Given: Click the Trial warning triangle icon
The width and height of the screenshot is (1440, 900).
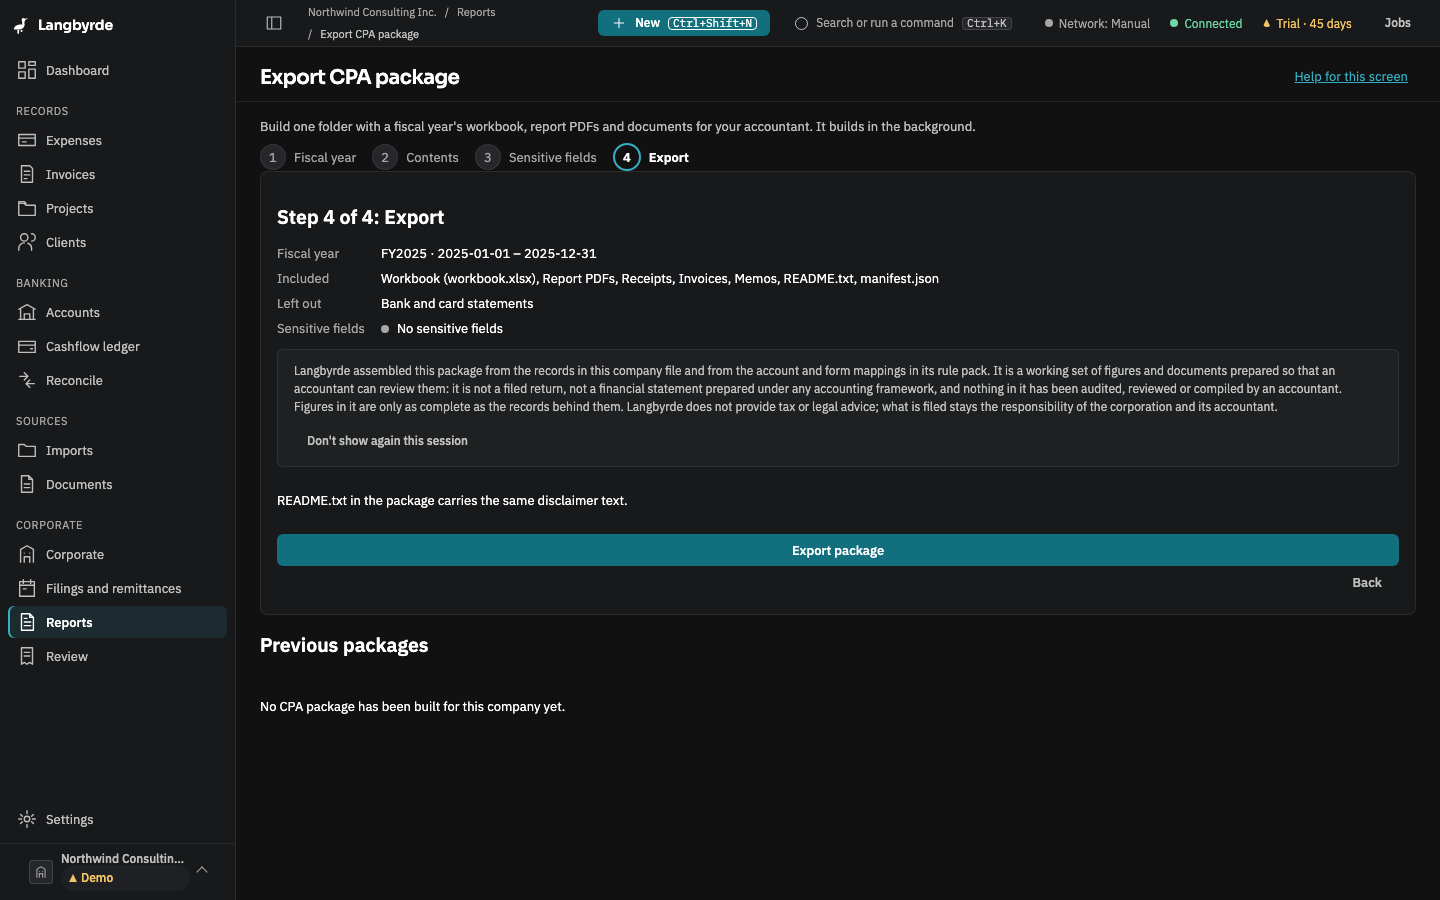Looking at the screenshot, I should pos(1267,23).
